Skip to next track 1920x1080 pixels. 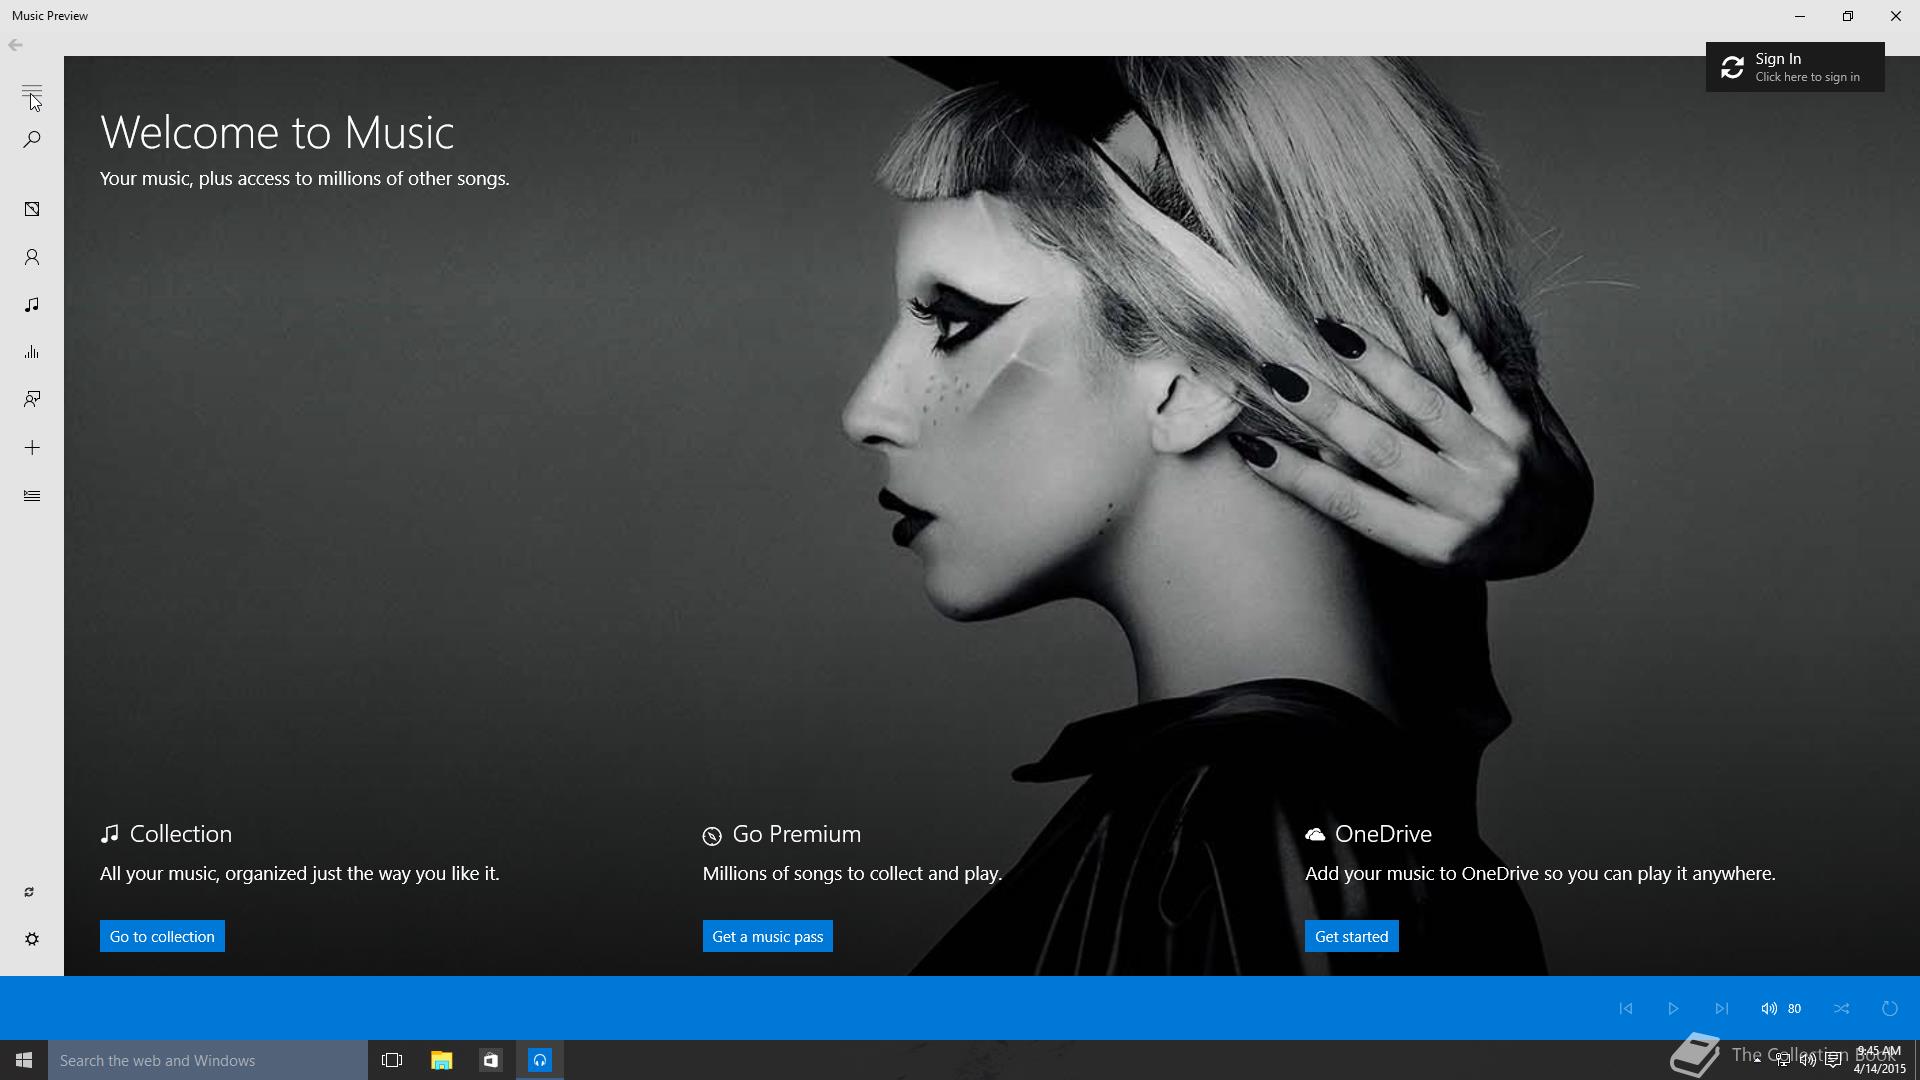click(x=1721, y=1008)
